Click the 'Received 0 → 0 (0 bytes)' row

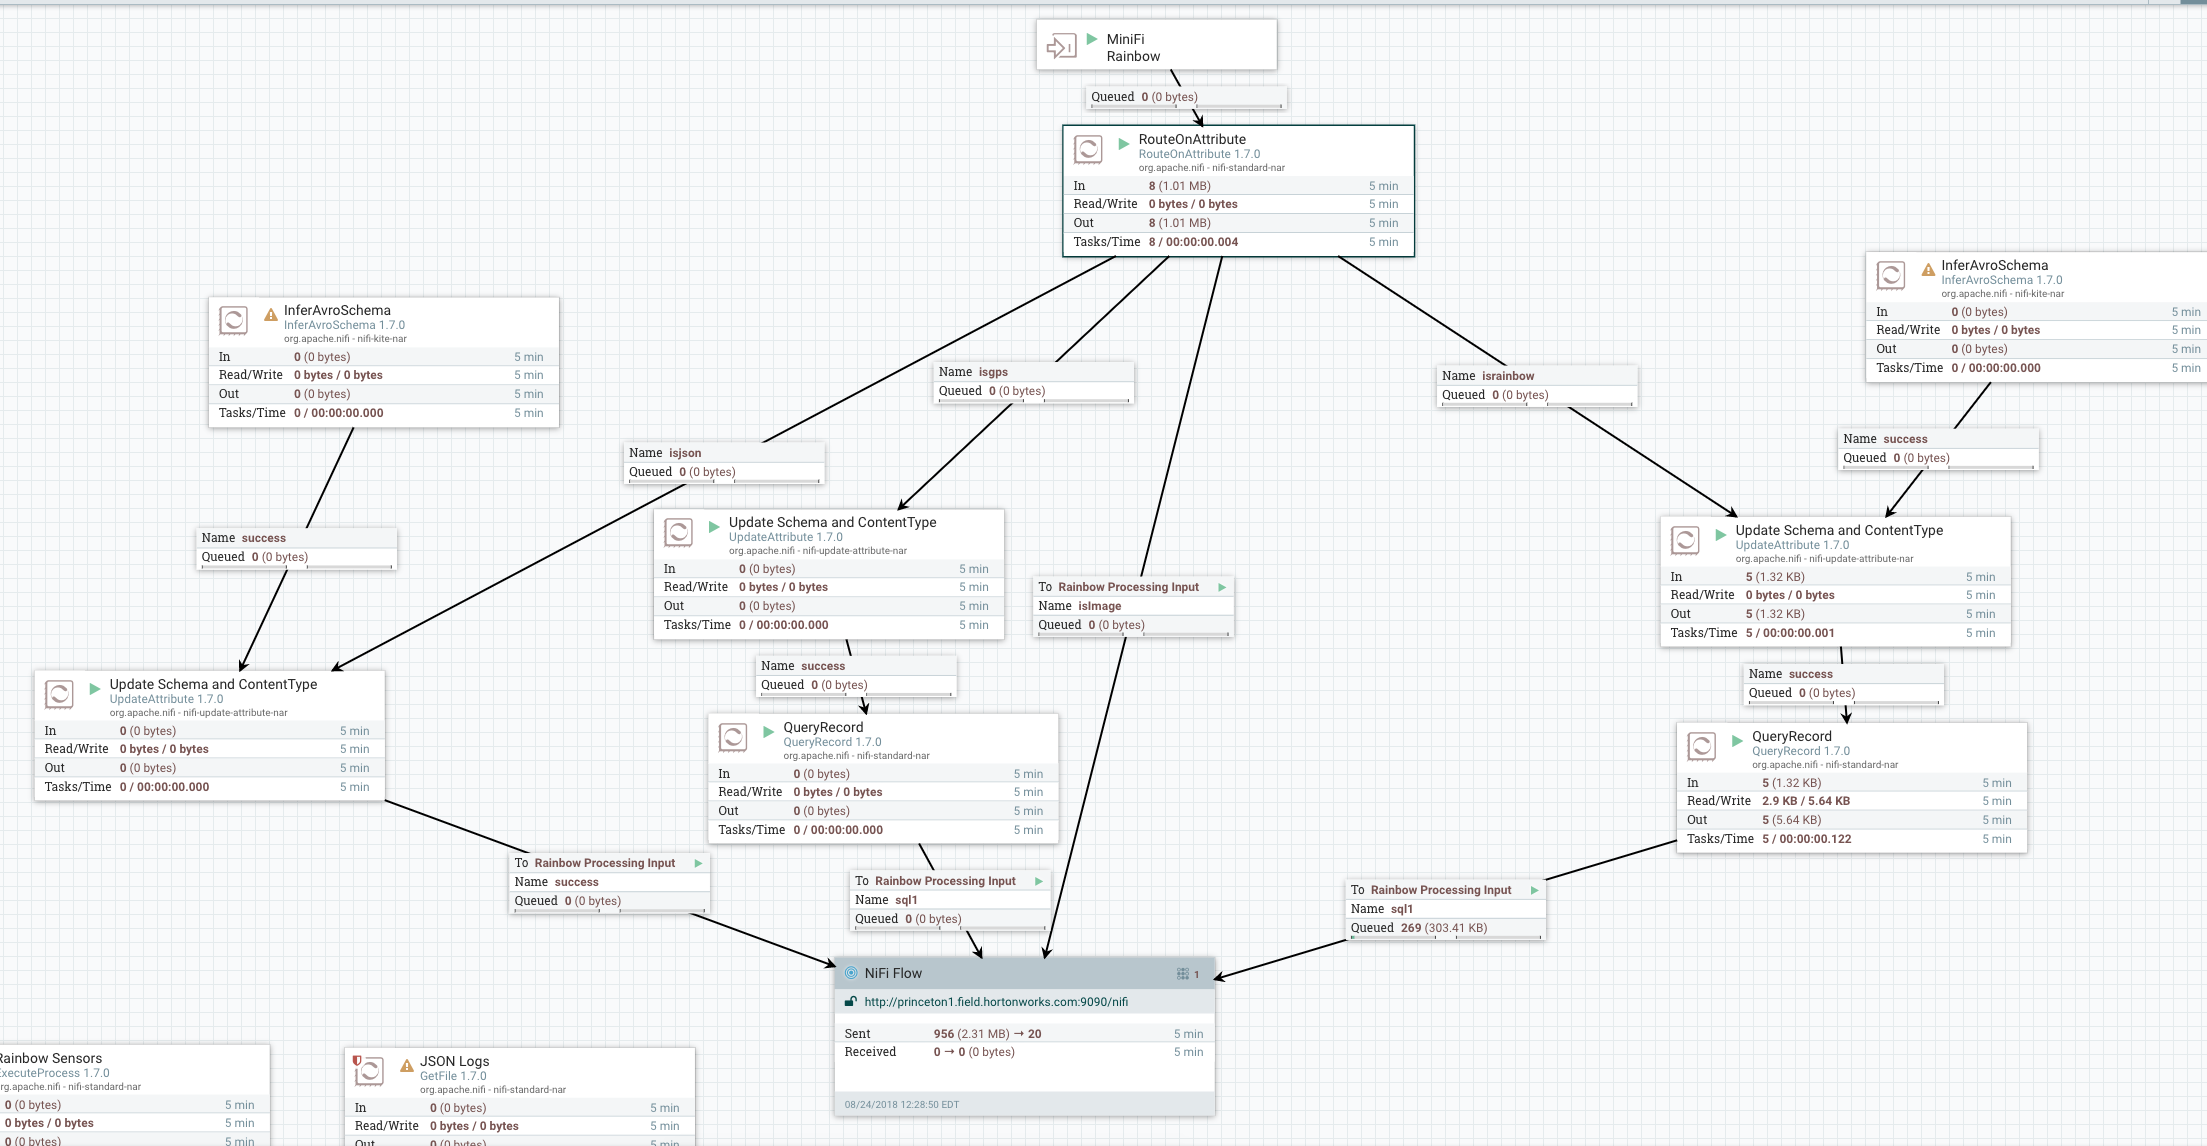pyautogui.click(x=1024, y=1052)
